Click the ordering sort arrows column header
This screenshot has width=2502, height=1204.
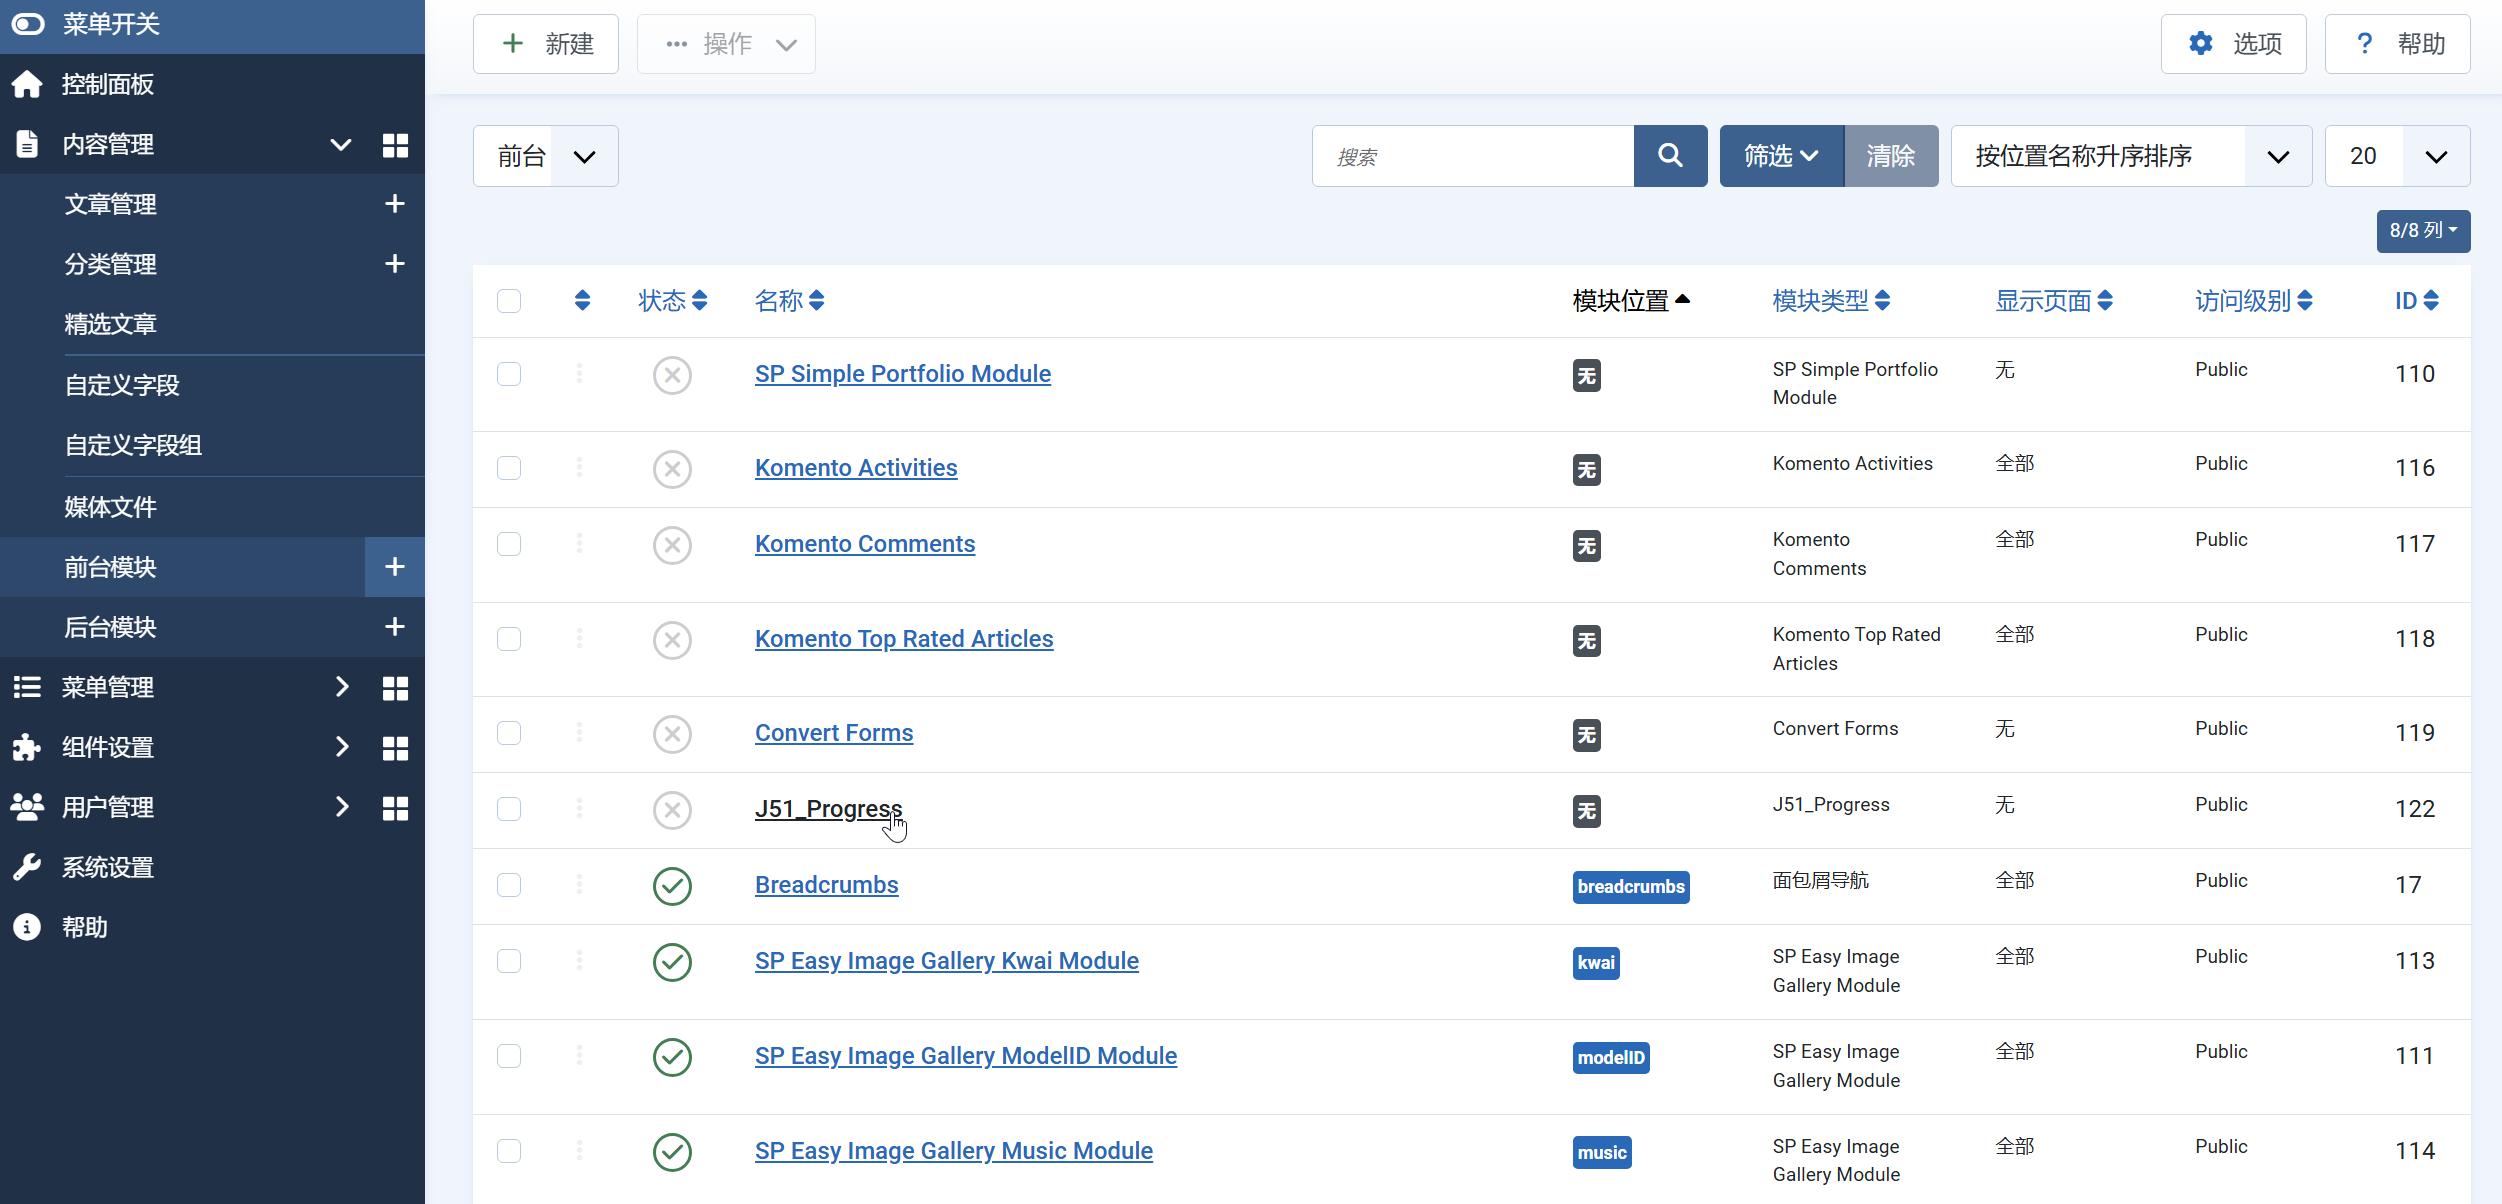[x=582, y=301]
